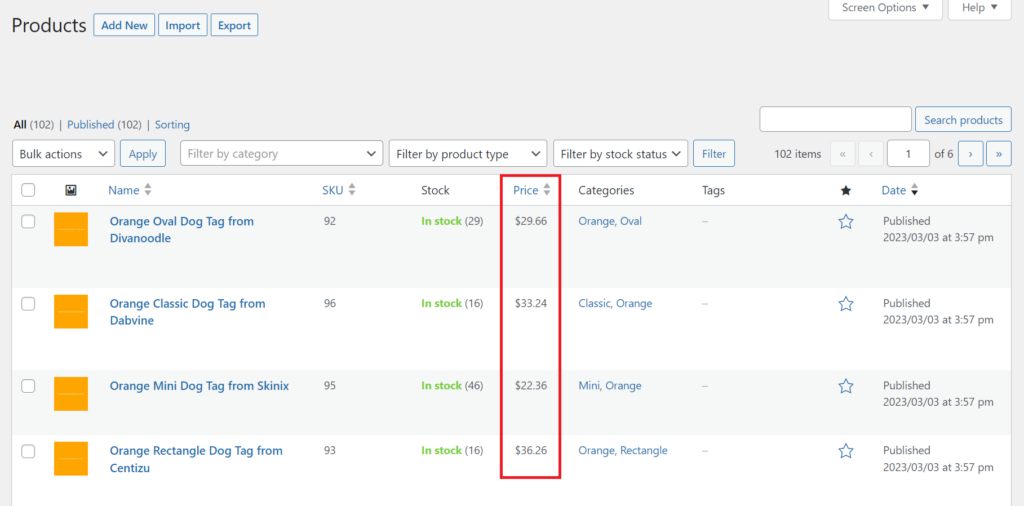Click the SKU value 95
Screen dimensions: 1024x506
coord(330,386)
